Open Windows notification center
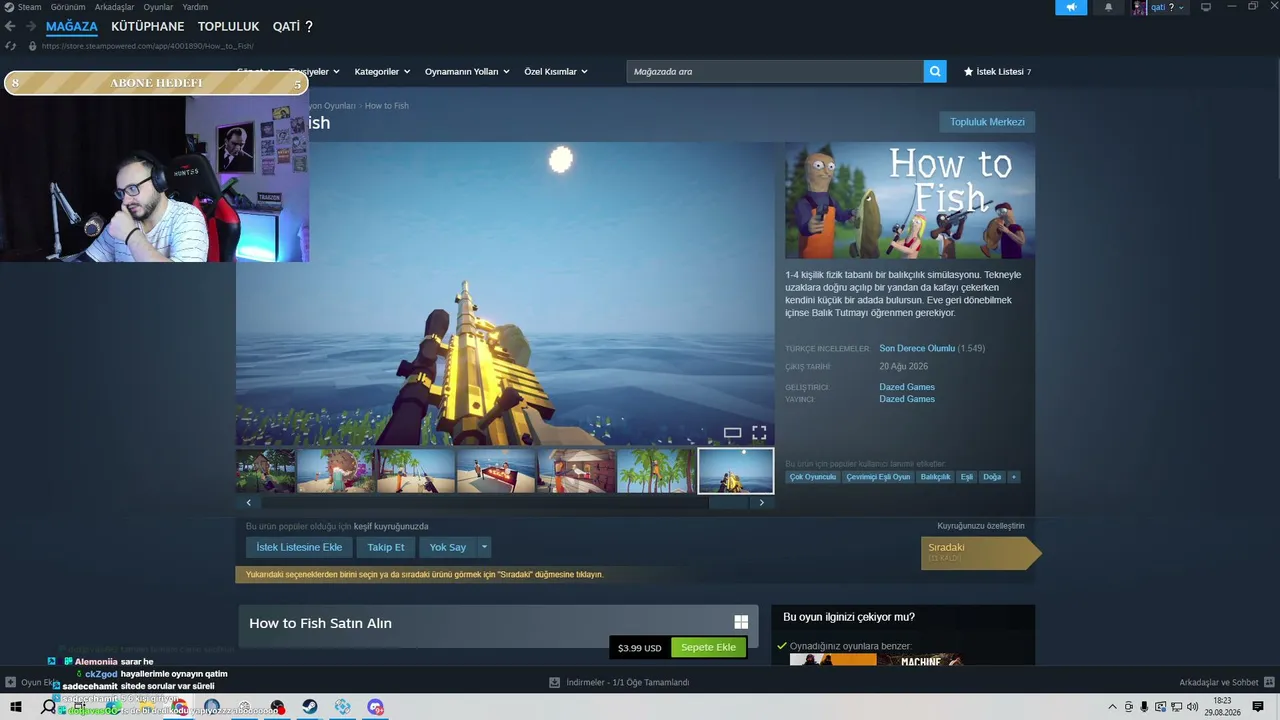Viewport: 1280px width, 720px height. coord(1258,707)
